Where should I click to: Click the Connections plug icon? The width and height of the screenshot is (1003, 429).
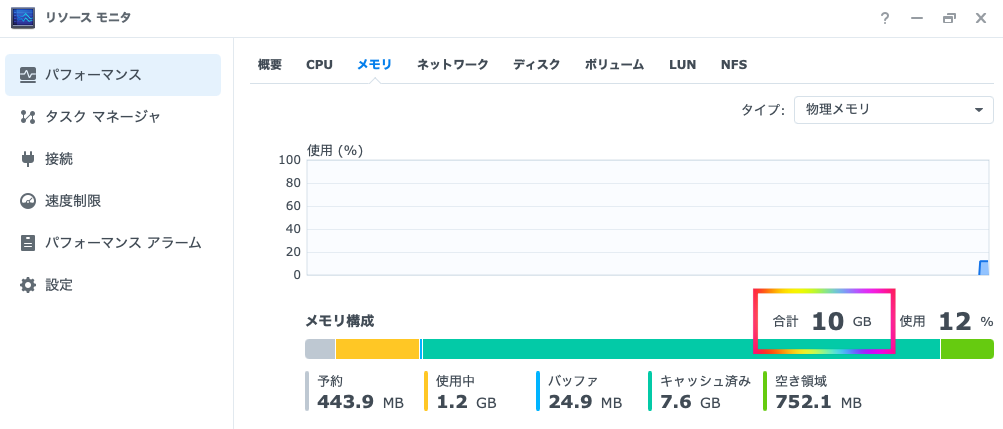pos(28,159)
